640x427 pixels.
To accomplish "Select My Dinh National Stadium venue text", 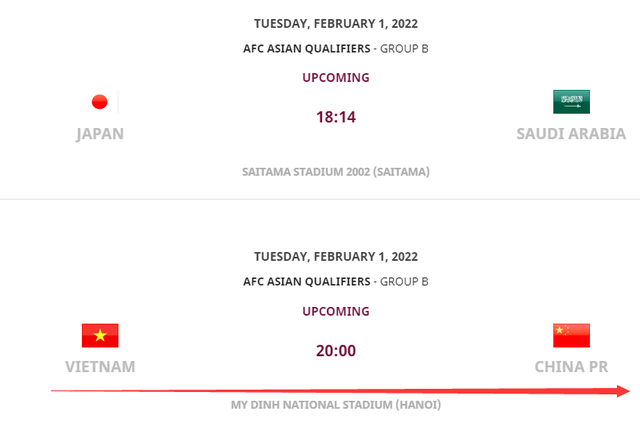I will (336, 406).
